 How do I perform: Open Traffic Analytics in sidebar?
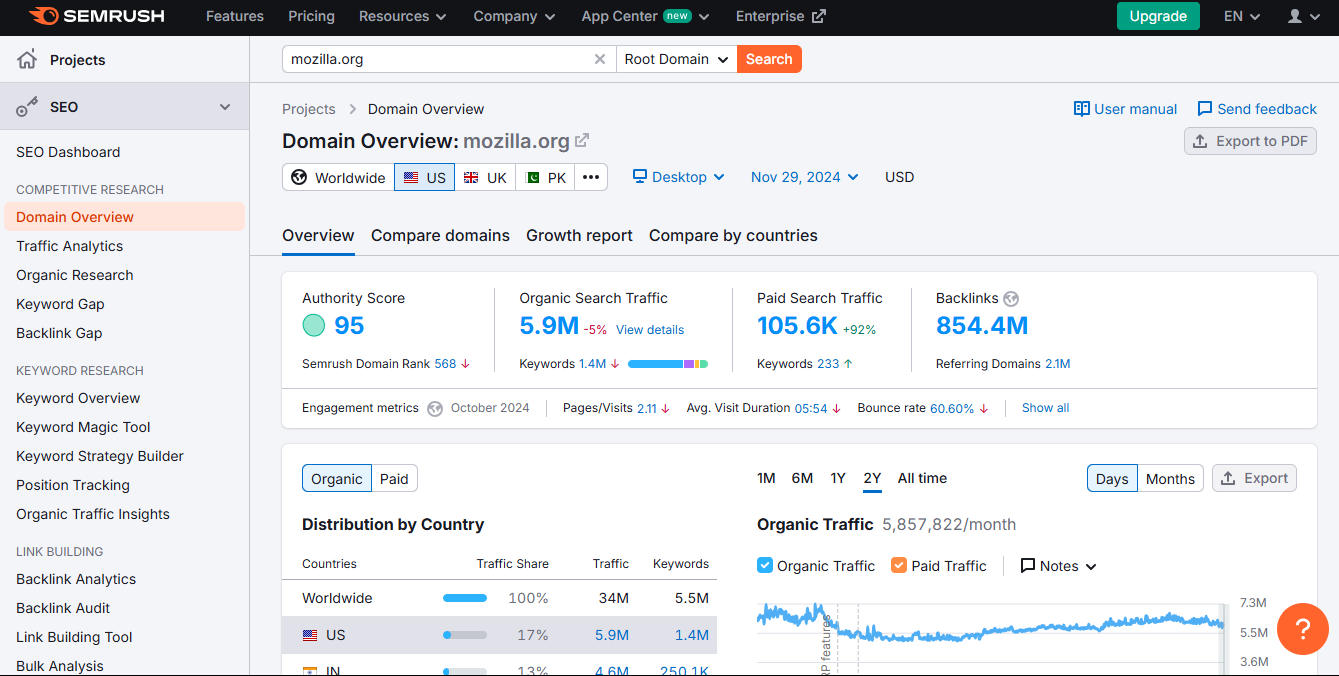point(70,246)
